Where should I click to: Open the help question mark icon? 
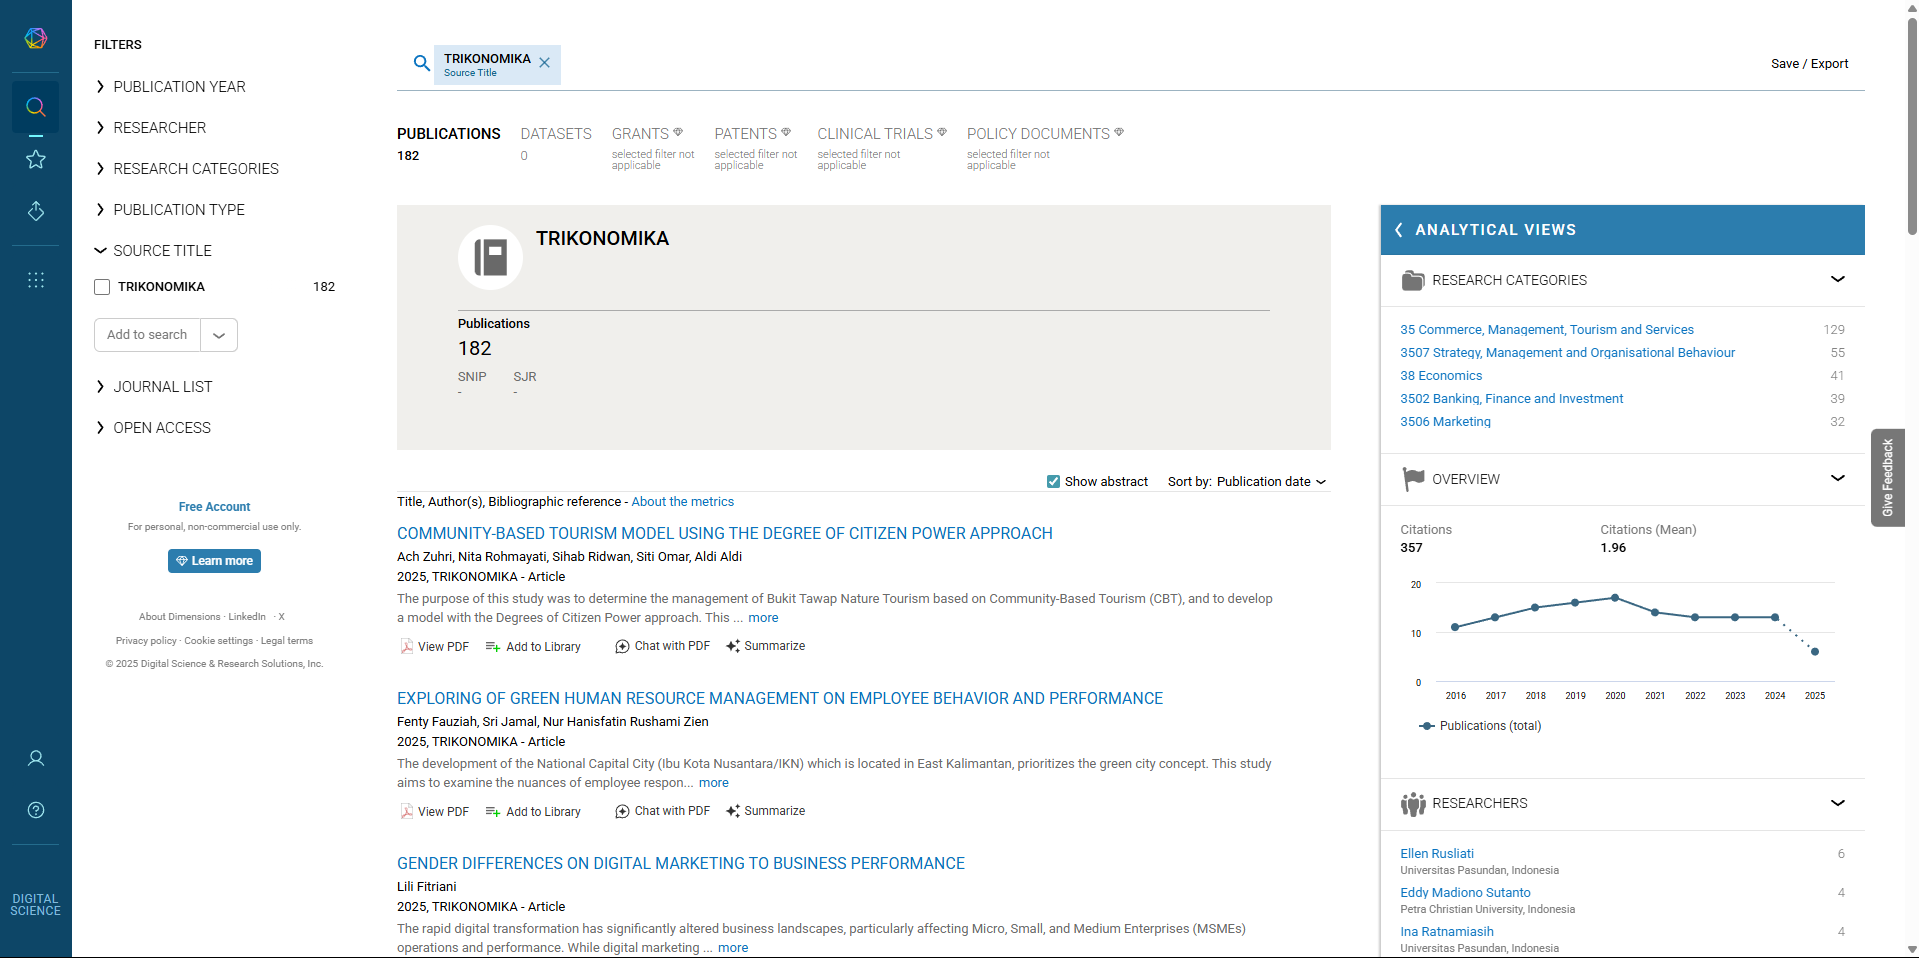(36, 810)
